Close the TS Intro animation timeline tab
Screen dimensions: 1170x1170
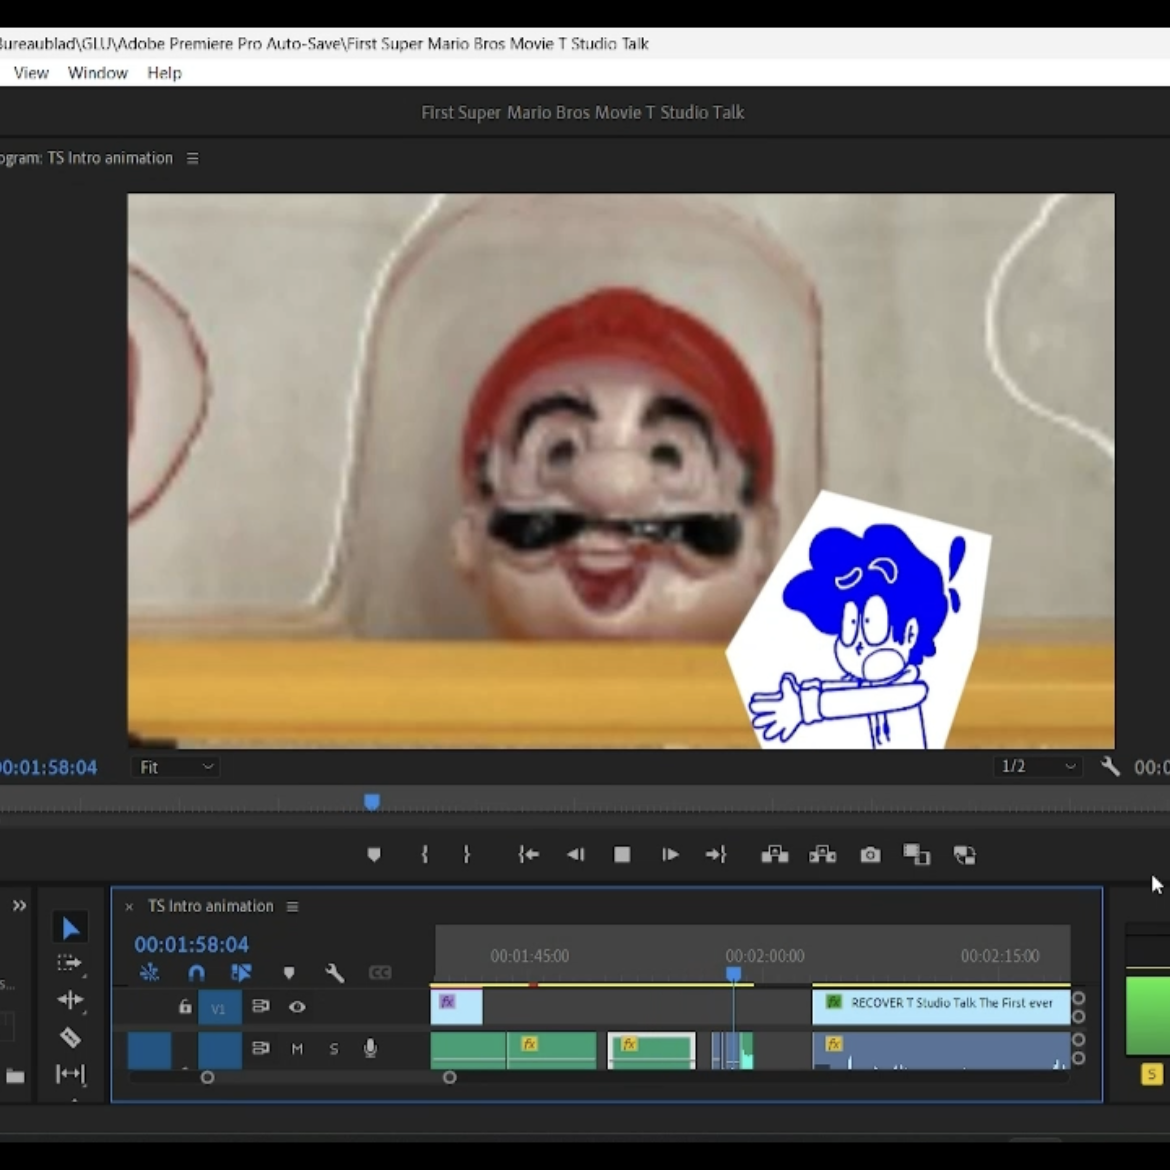click(129, 907)
